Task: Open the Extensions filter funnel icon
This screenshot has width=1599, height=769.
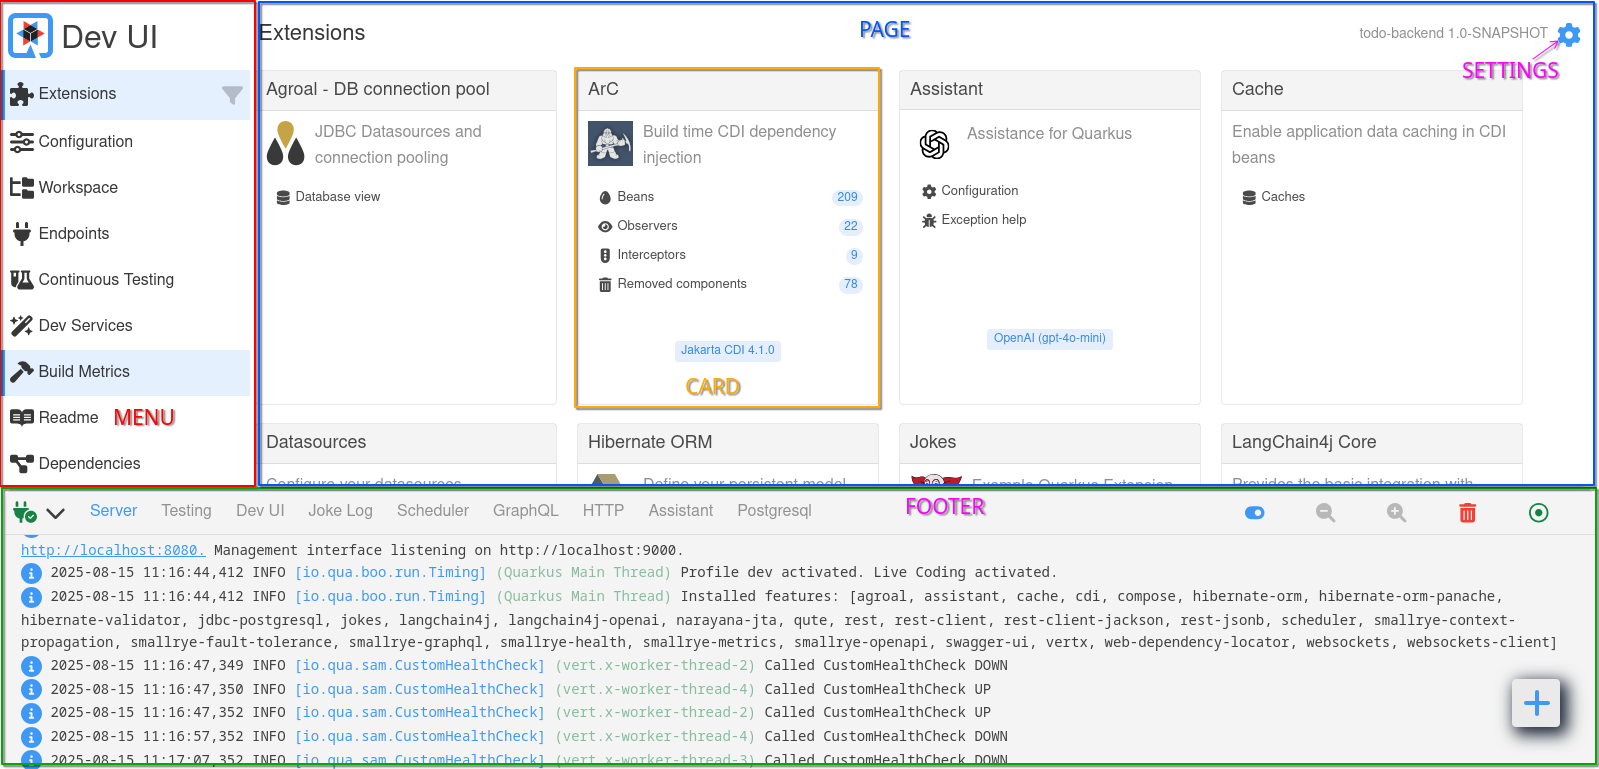Action: coord(232,95)
